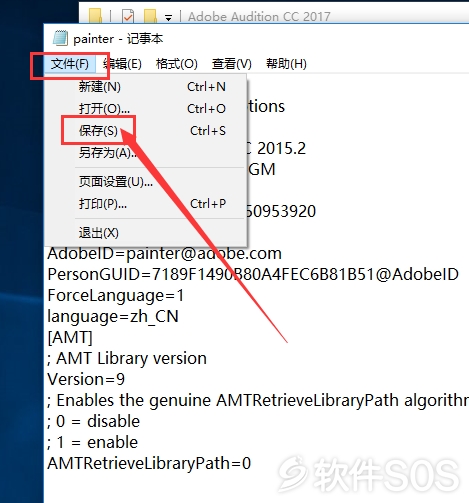Open the 帮助(H) menu
This screenshot has height=503, width=469.
286,64
